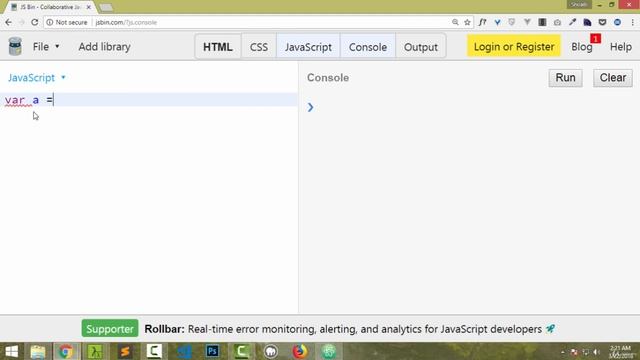640x360 pixels.
Task: Click the console input prompt chevron
Action: [311, 107]
